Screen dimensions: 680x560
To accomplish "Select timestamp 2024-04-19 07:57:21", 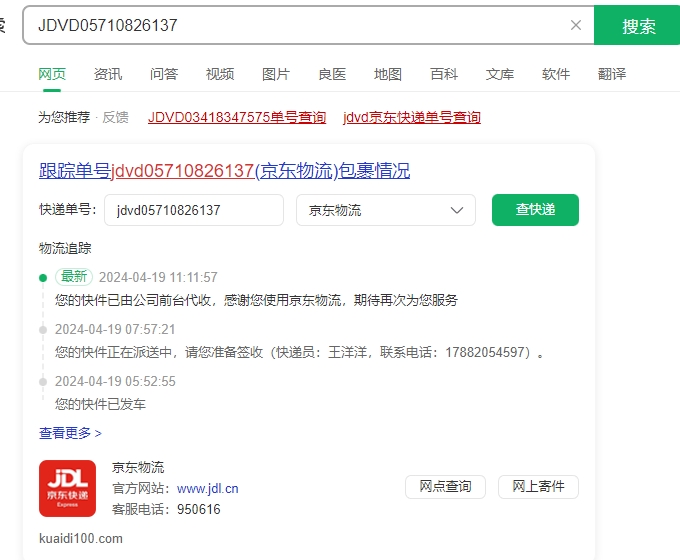I will pyautogui.click(x=115, y=329).
